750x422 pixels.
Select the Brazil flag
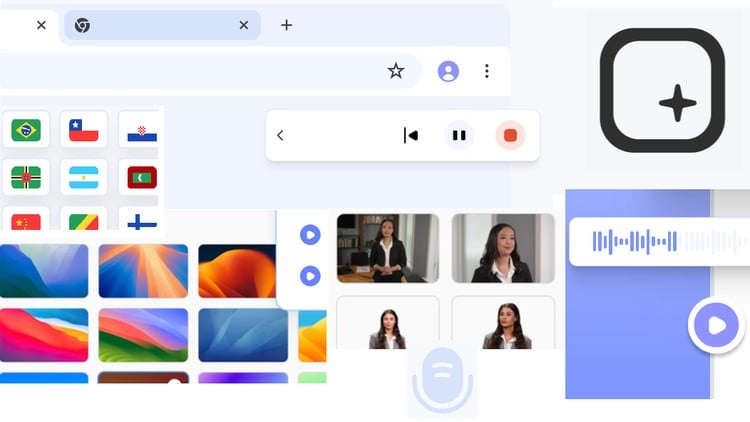[x=26, y=129]
